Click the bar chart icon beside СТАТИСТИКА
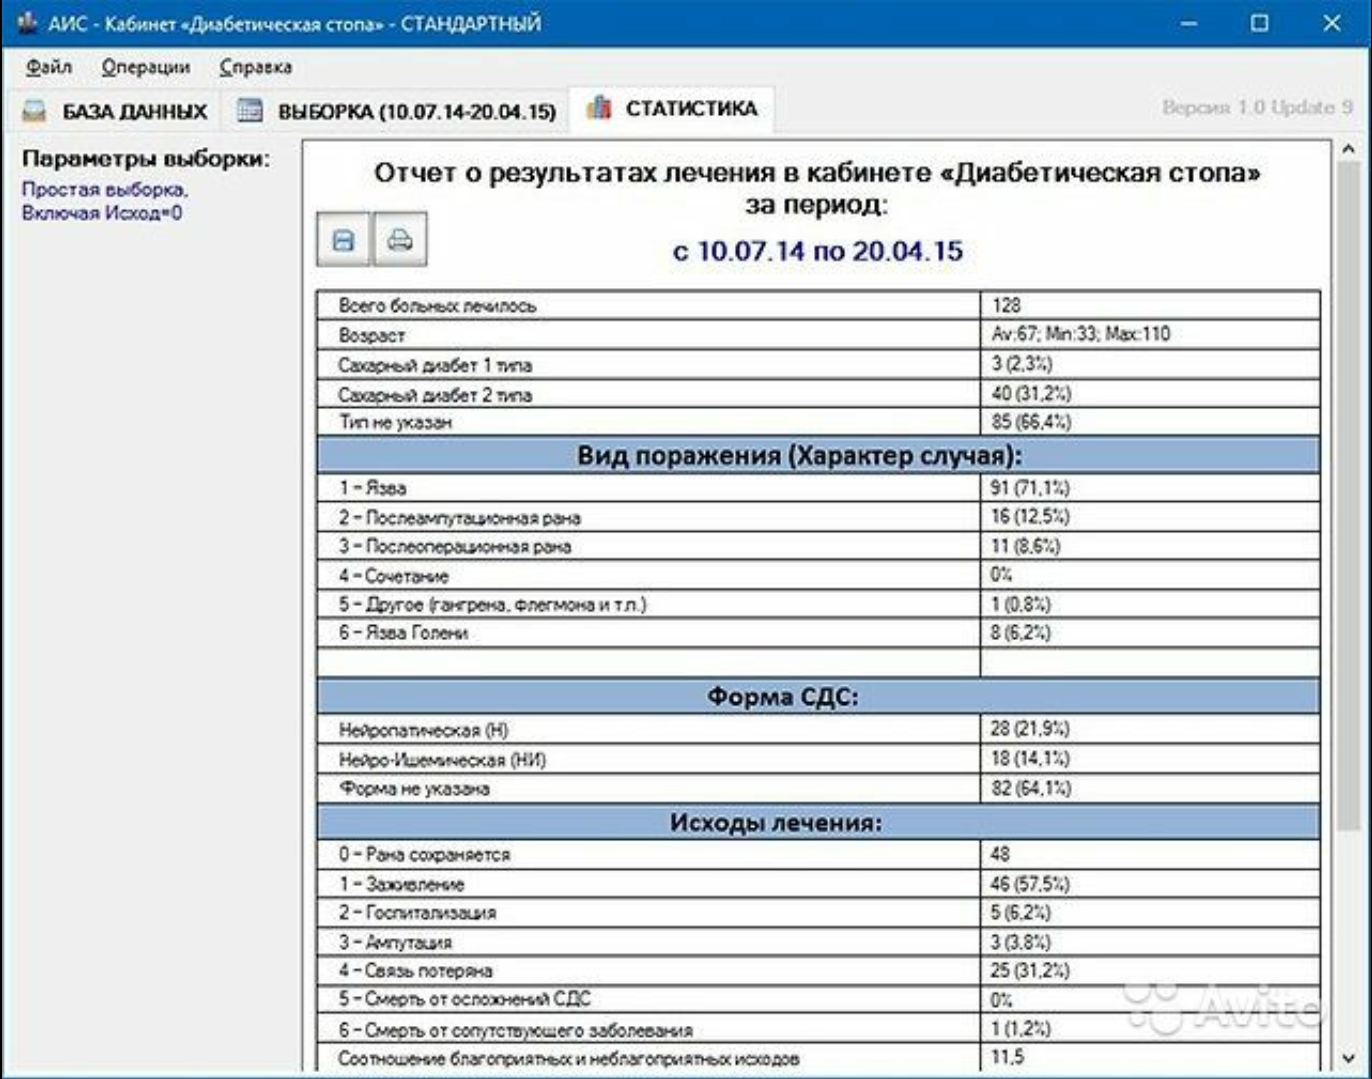The width and height of the screenshot is (1372, 1079). 599,107
